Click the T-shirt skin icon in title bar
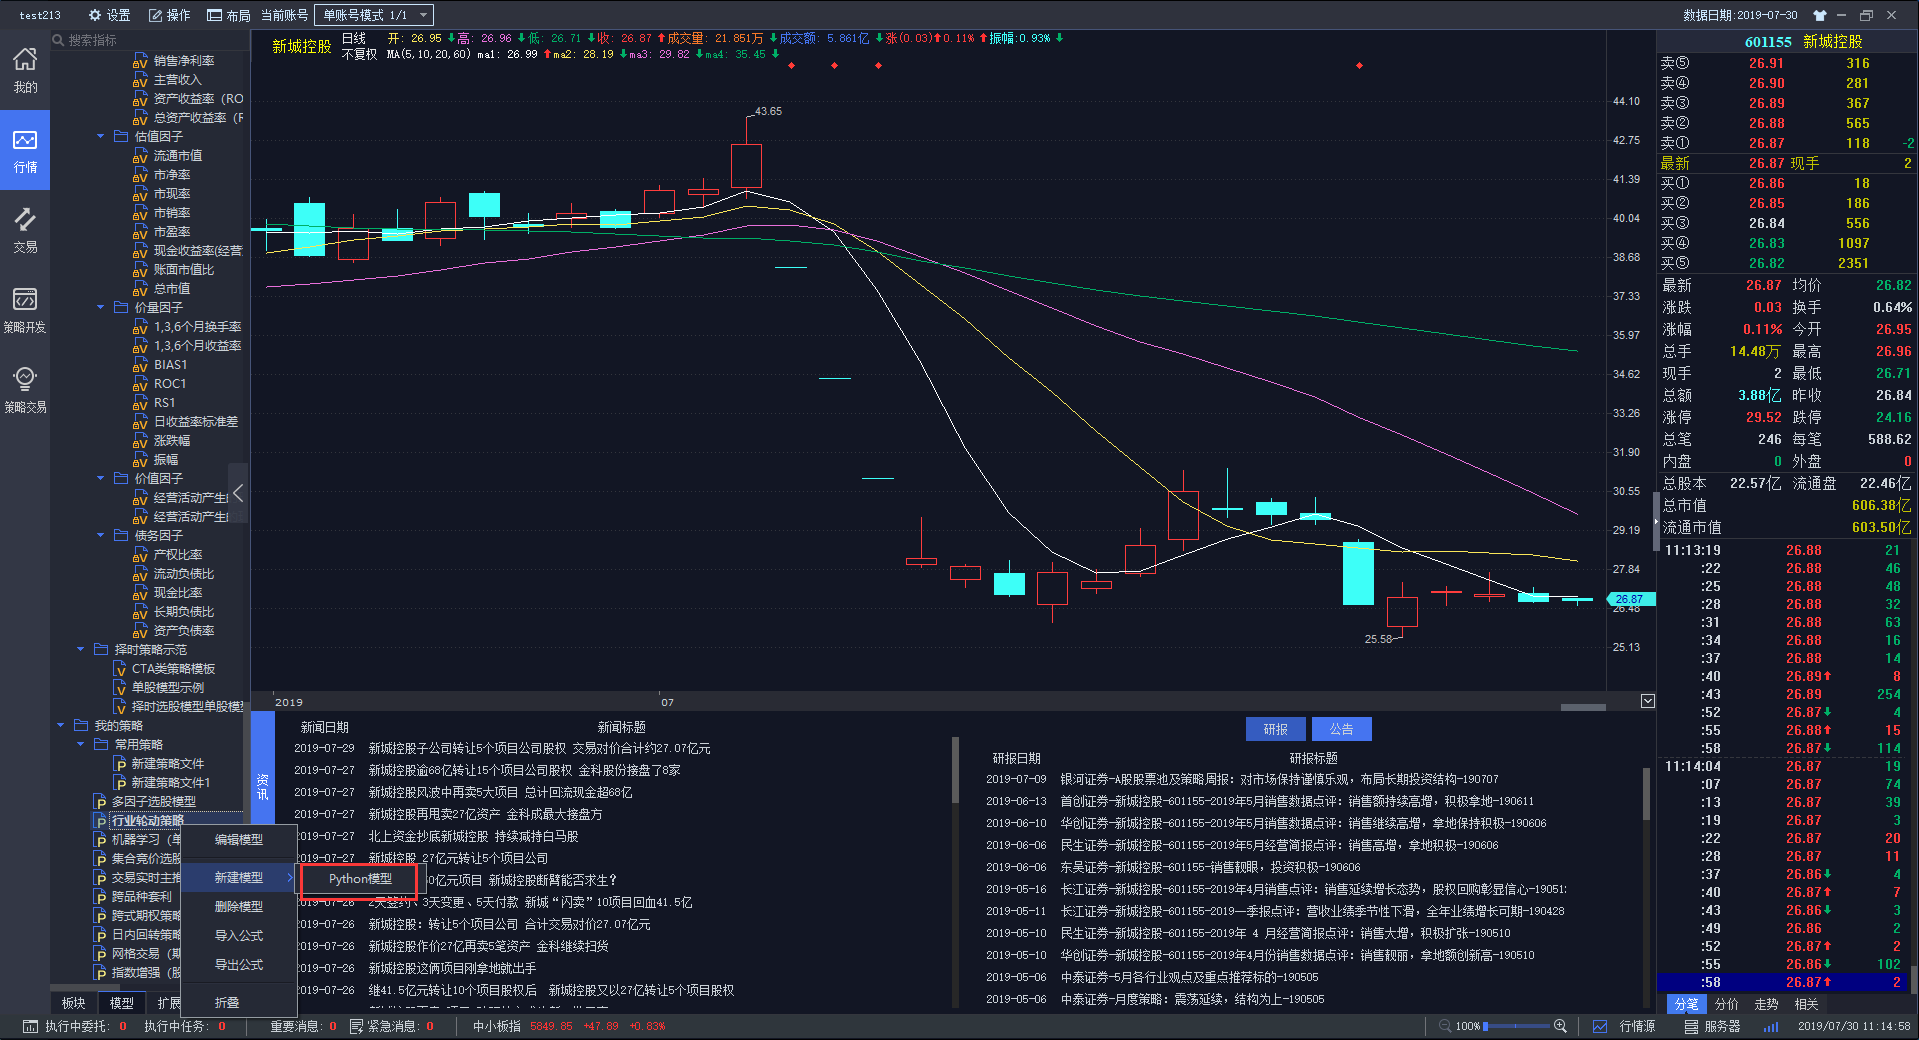 click(x=1819, y=15)
